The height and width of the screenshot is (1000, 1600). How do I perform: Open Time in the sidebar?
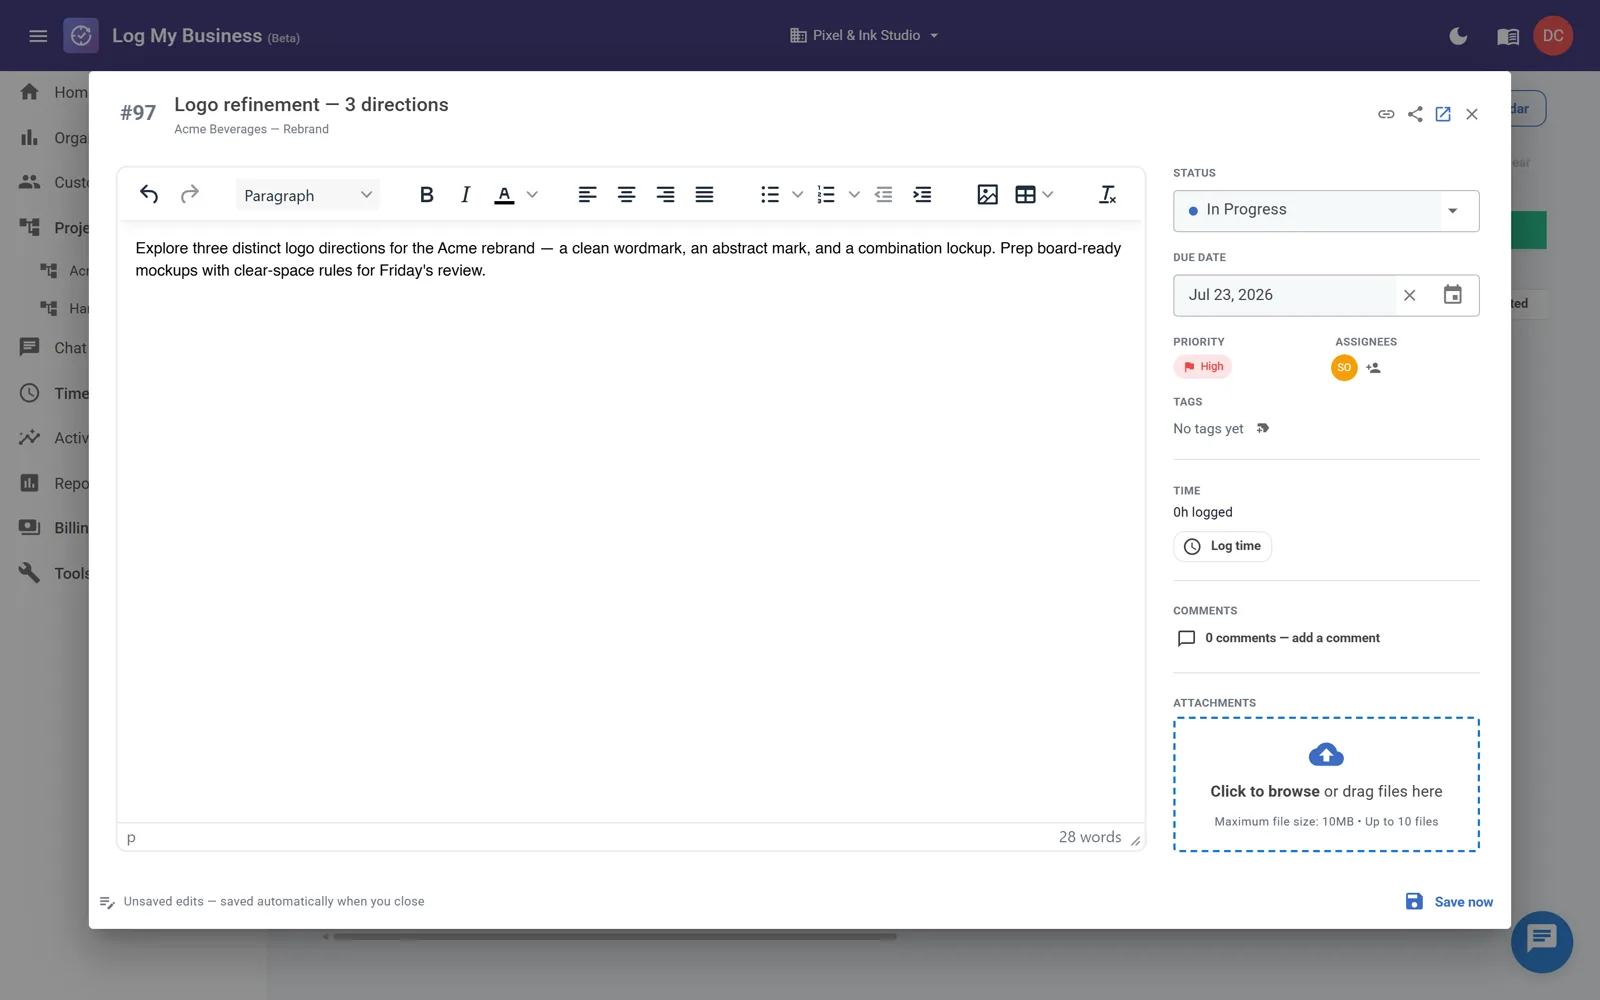tap(54, 393)
